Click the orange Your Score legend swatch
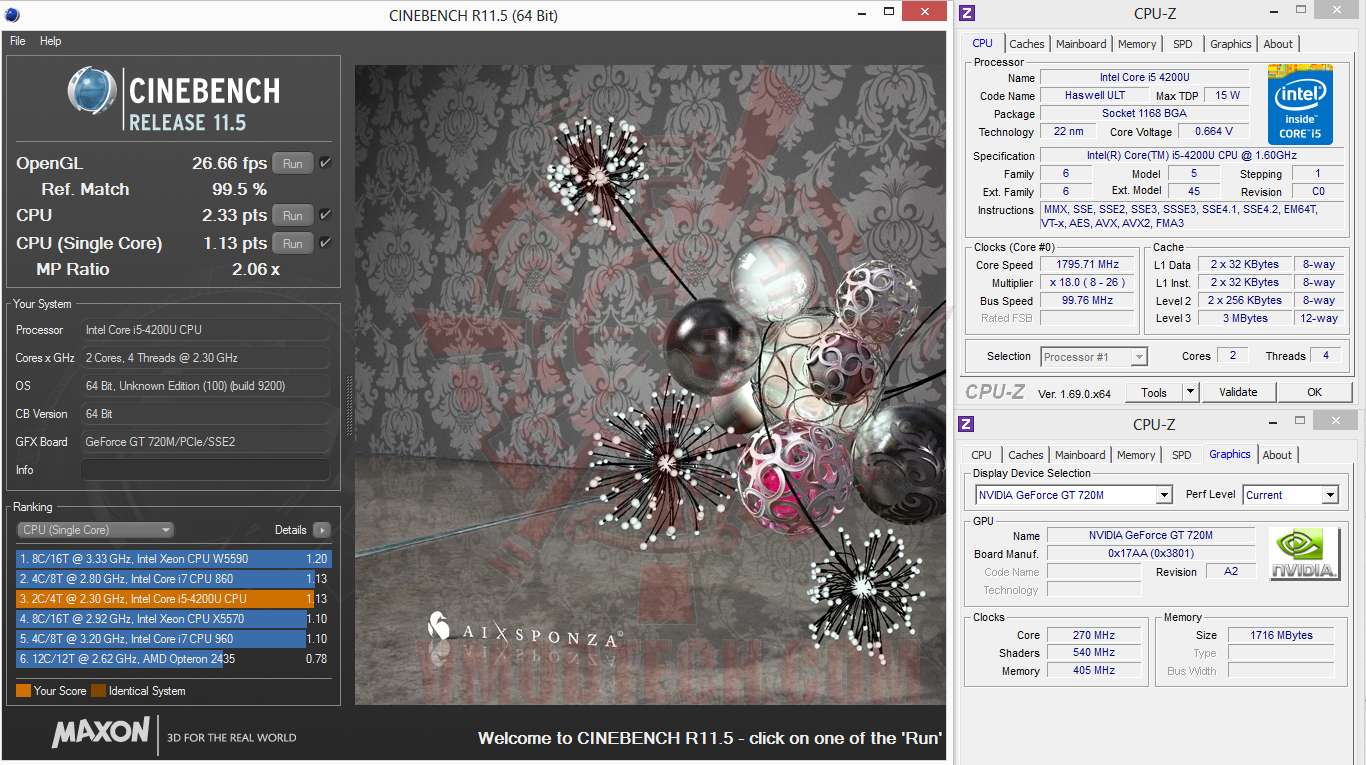Screen dimensions: 1366x765 (x=23, y=690)
